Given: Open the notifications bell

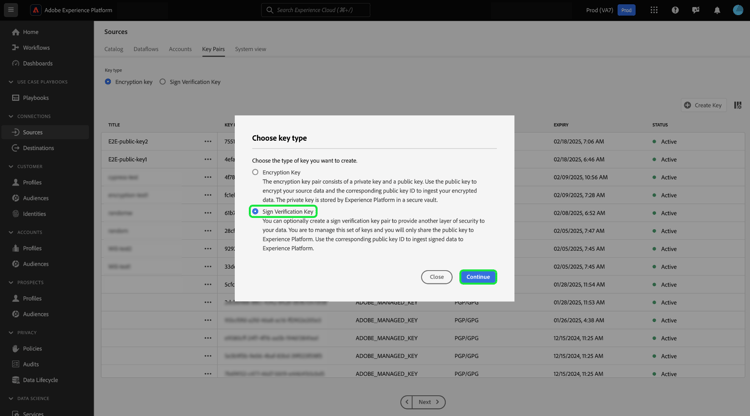Looking at the screenshot, I should tap(717, 10).
